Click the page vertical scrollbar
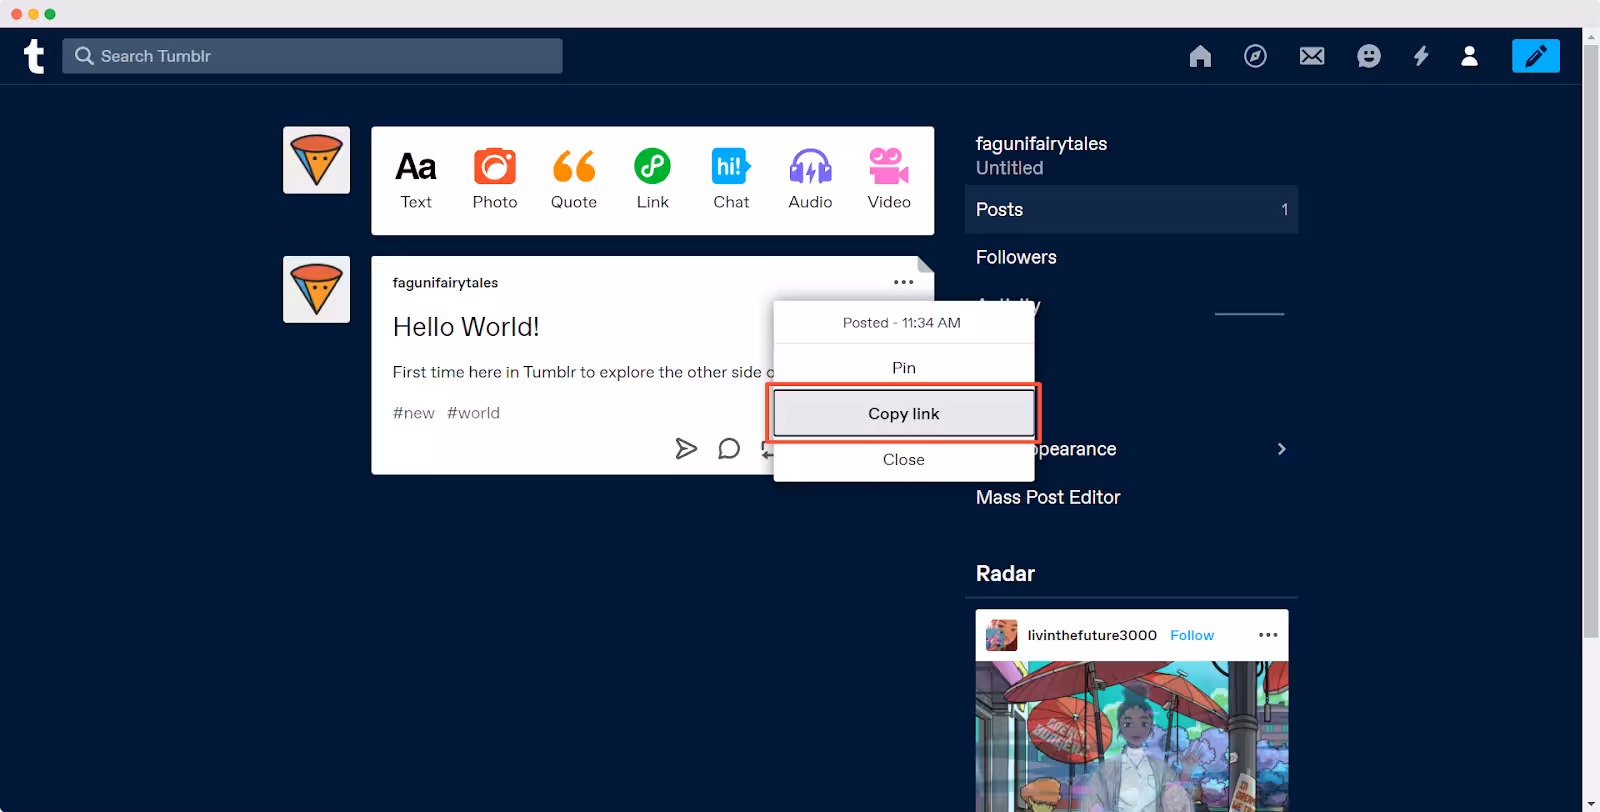 (x=1591, y=341)
